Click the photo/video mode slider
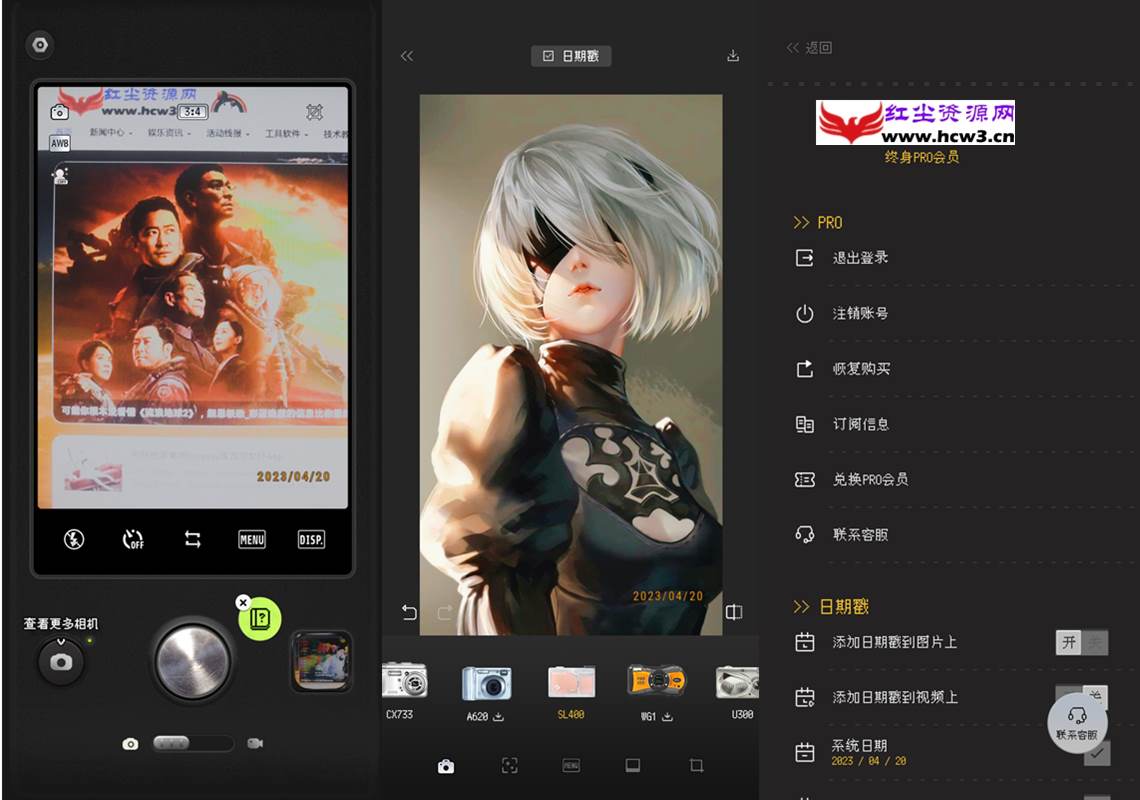This screenshot has height=800, width=1140. tap(192, 743)
